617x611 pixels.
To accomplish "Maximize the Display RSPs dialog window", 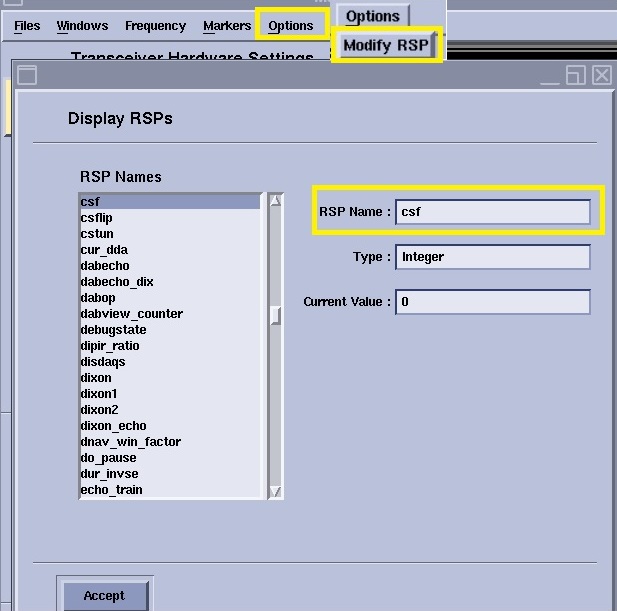I will pyautogui.click(x=575, y=75).
